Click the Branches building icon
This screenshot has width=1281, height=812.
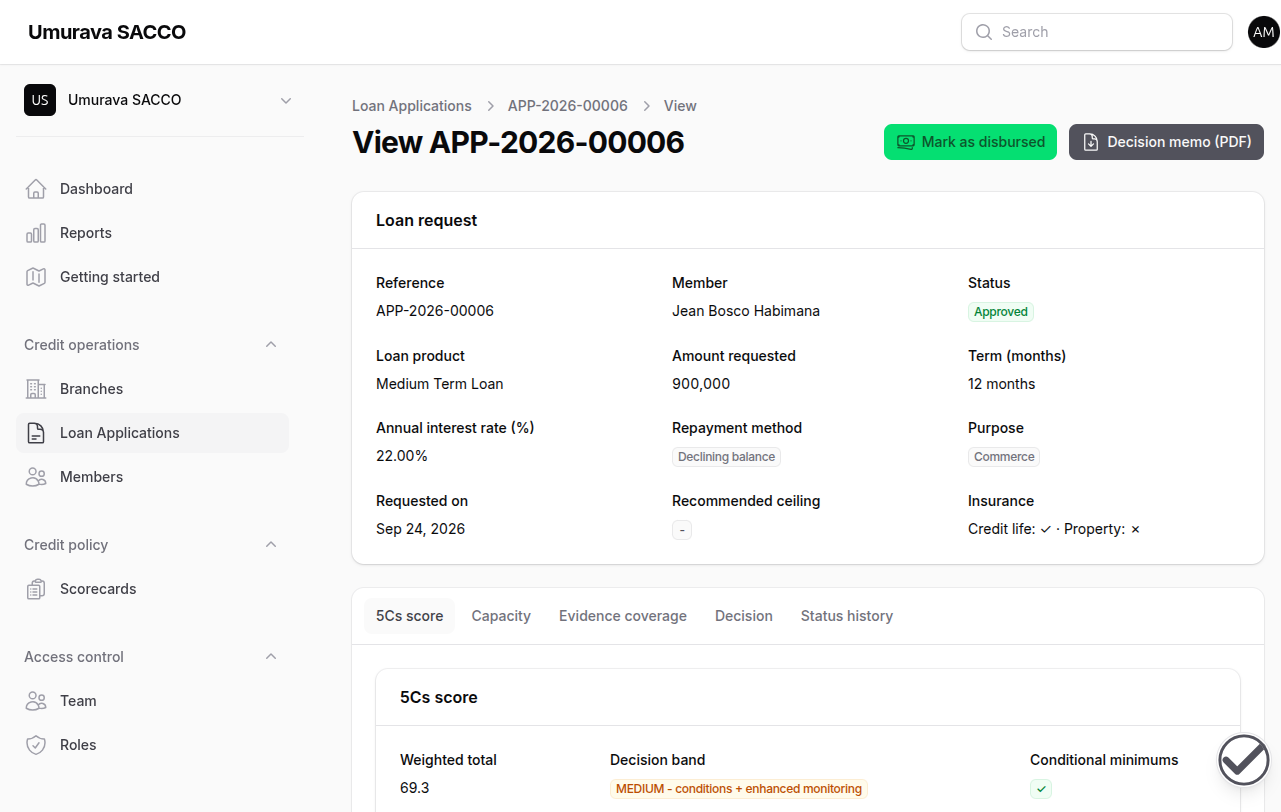pos(36,389)
